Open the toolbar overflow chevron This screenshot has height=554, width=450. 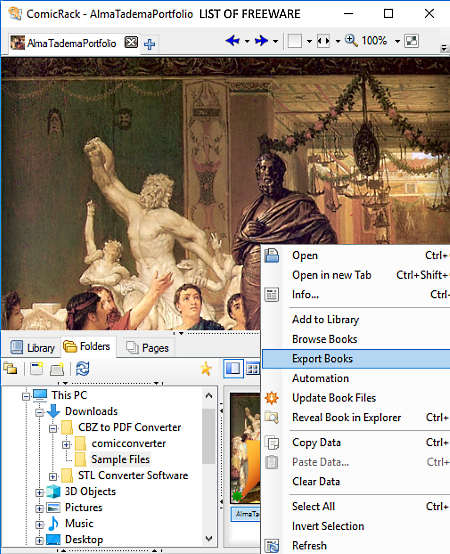pyautogui.click(x=444, y=47)
